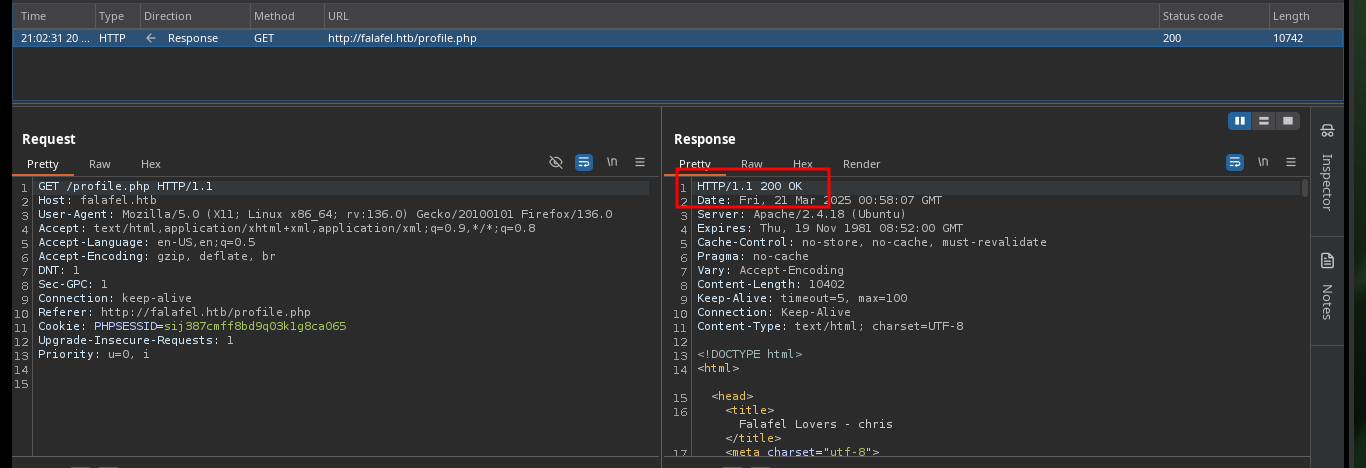Open the Inspector side panel icon
Screen dimensions: 1366x468
1327,130
